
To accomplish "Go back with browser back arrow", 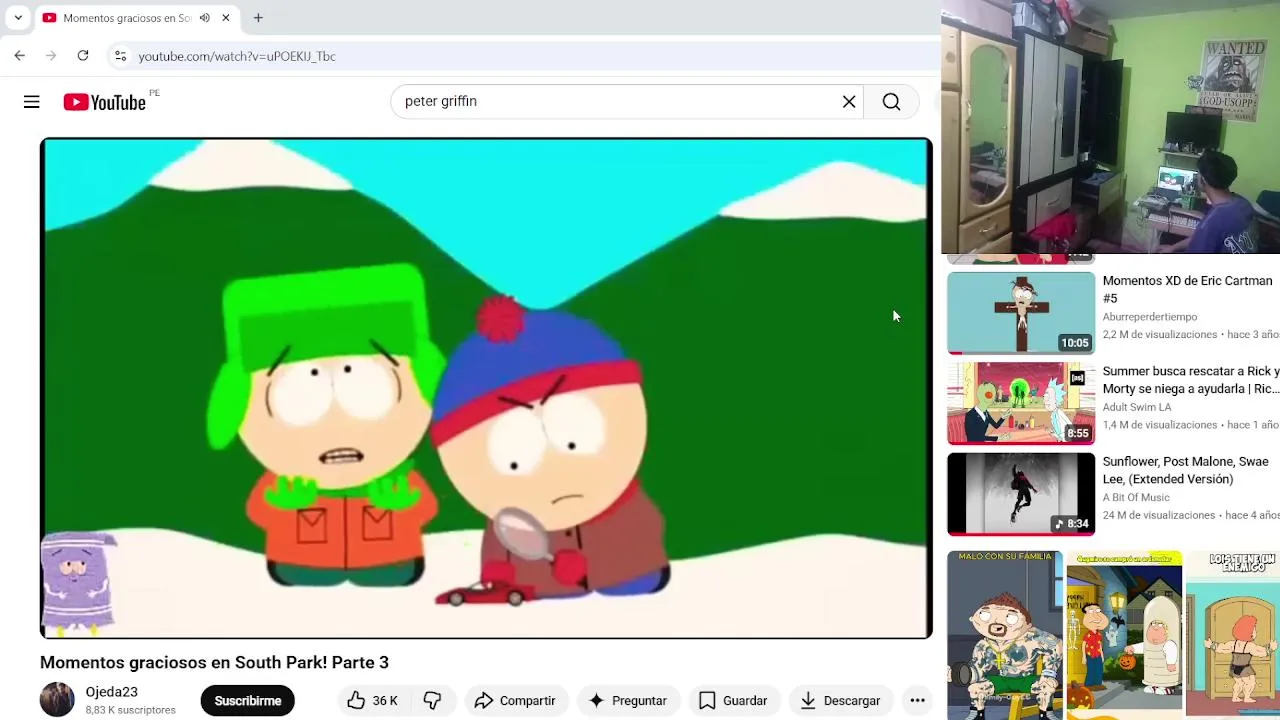I will (x=20, y=56).
